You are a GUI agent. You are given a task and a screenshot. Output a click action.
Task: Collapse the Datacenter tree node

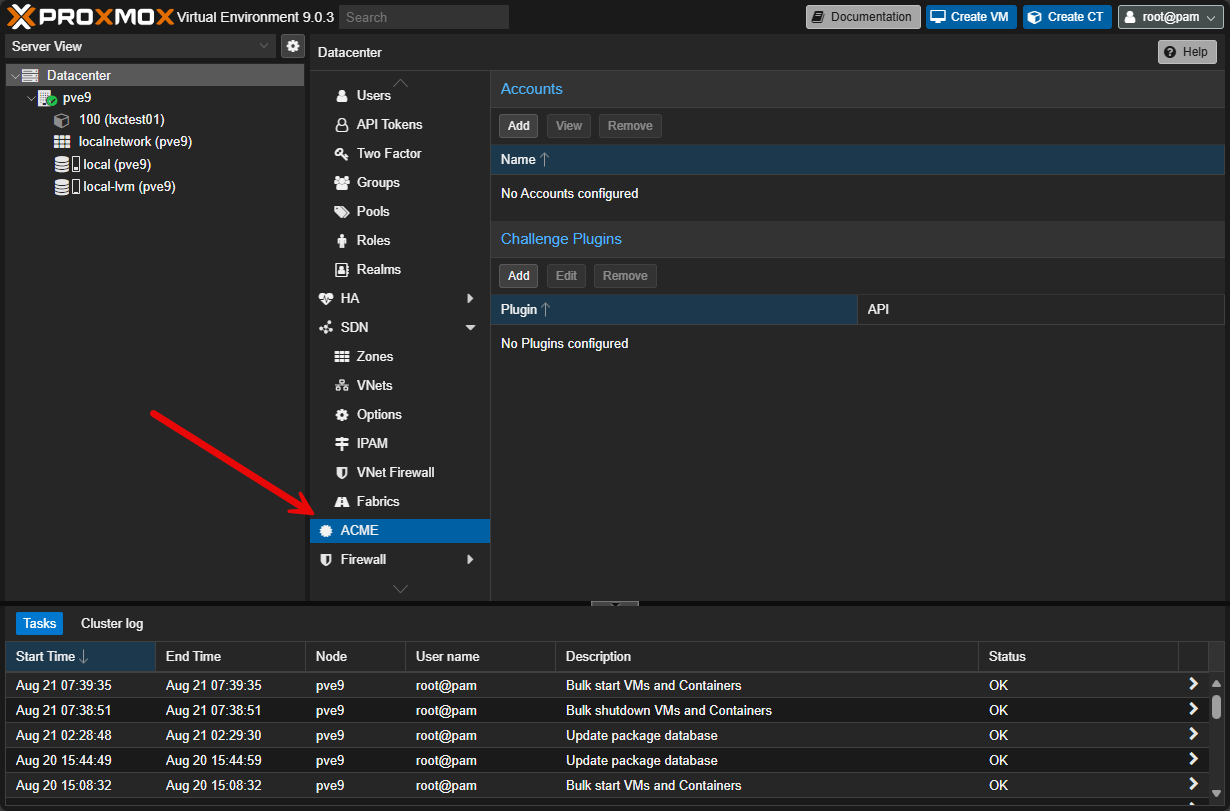click(x=14, y=76)
